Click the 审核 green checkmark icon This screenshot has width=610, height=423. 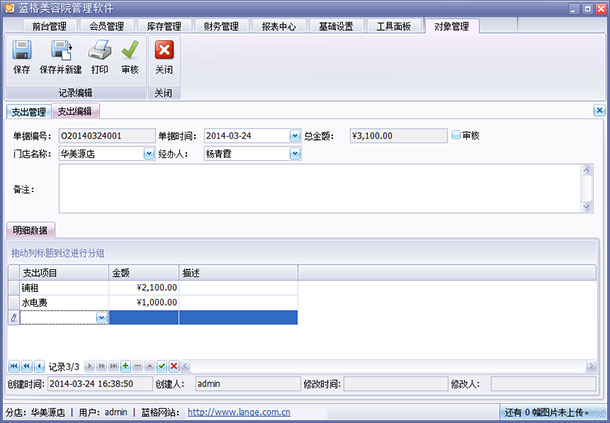[x=130, y=50]
